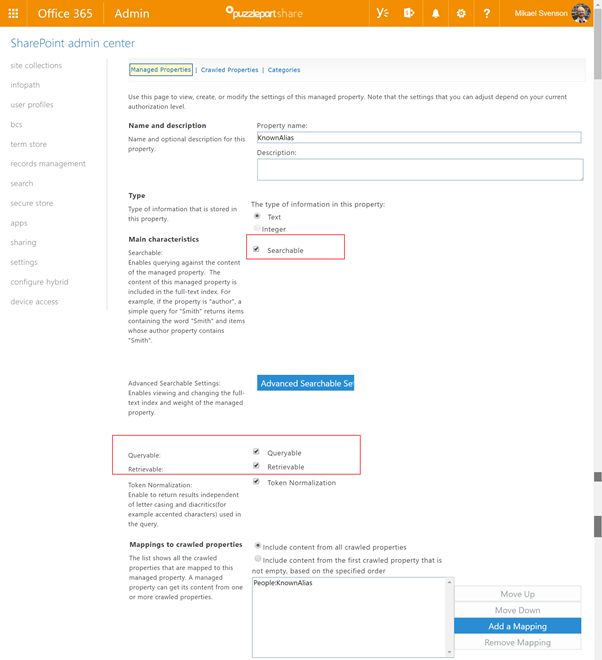This screenshot has height=660, width=602.
Task: Click the Description text box
Action: [x=420, y=170]
